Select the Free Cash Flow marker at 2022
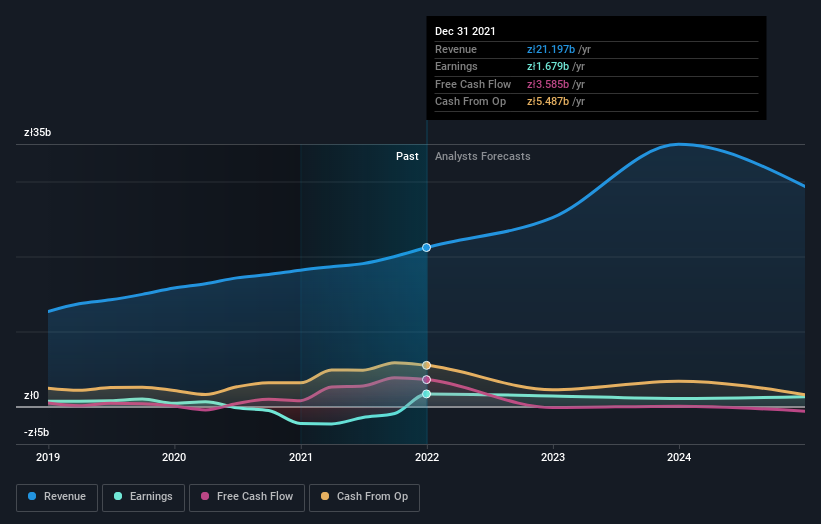821x524 pixels. 427,380
